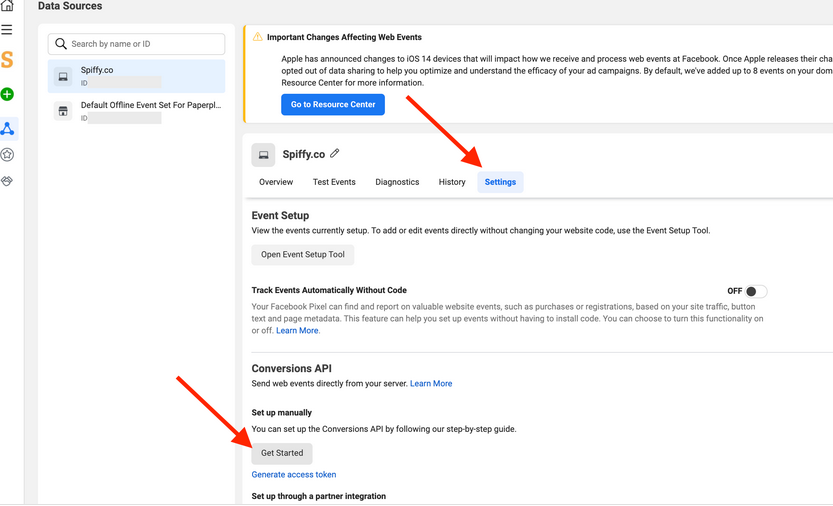Select Default Offline Event Set For Paperpl... entry
This screenshot has height=506, width=833.
(x=137, y=111)
